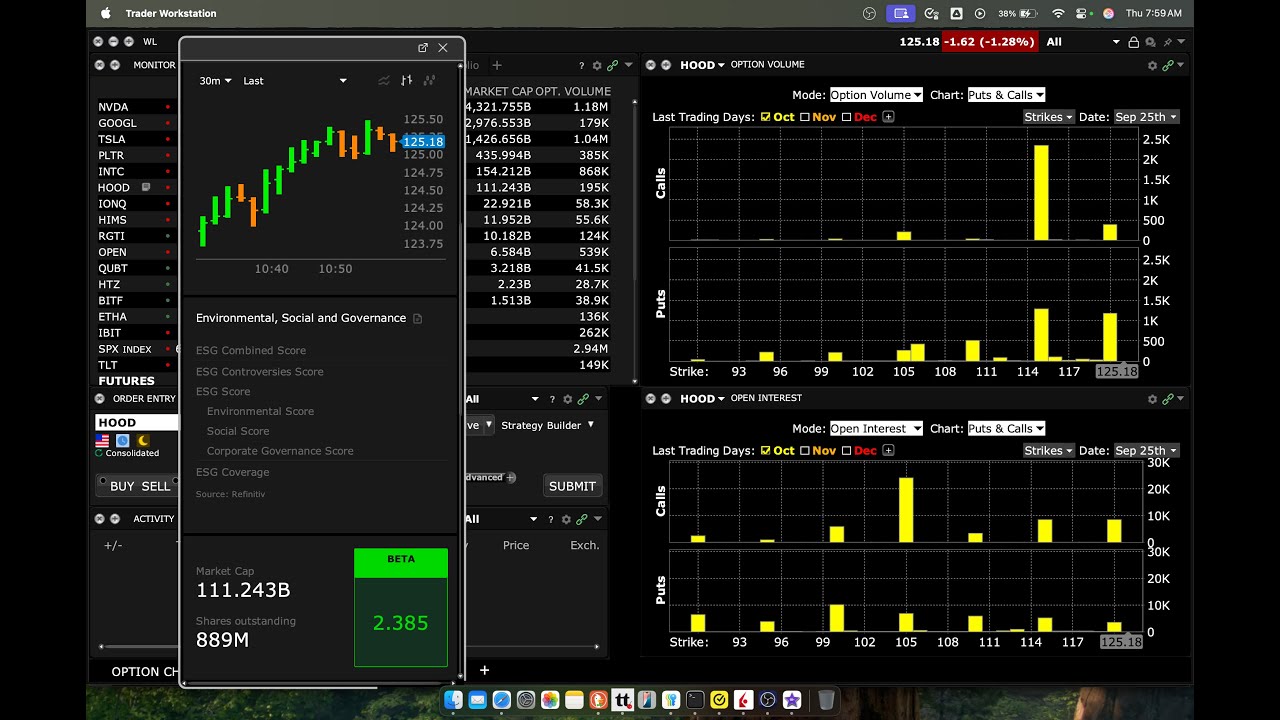Submit the order with SUBMIT button
1280x720 pixels.
tap(572, 486)
